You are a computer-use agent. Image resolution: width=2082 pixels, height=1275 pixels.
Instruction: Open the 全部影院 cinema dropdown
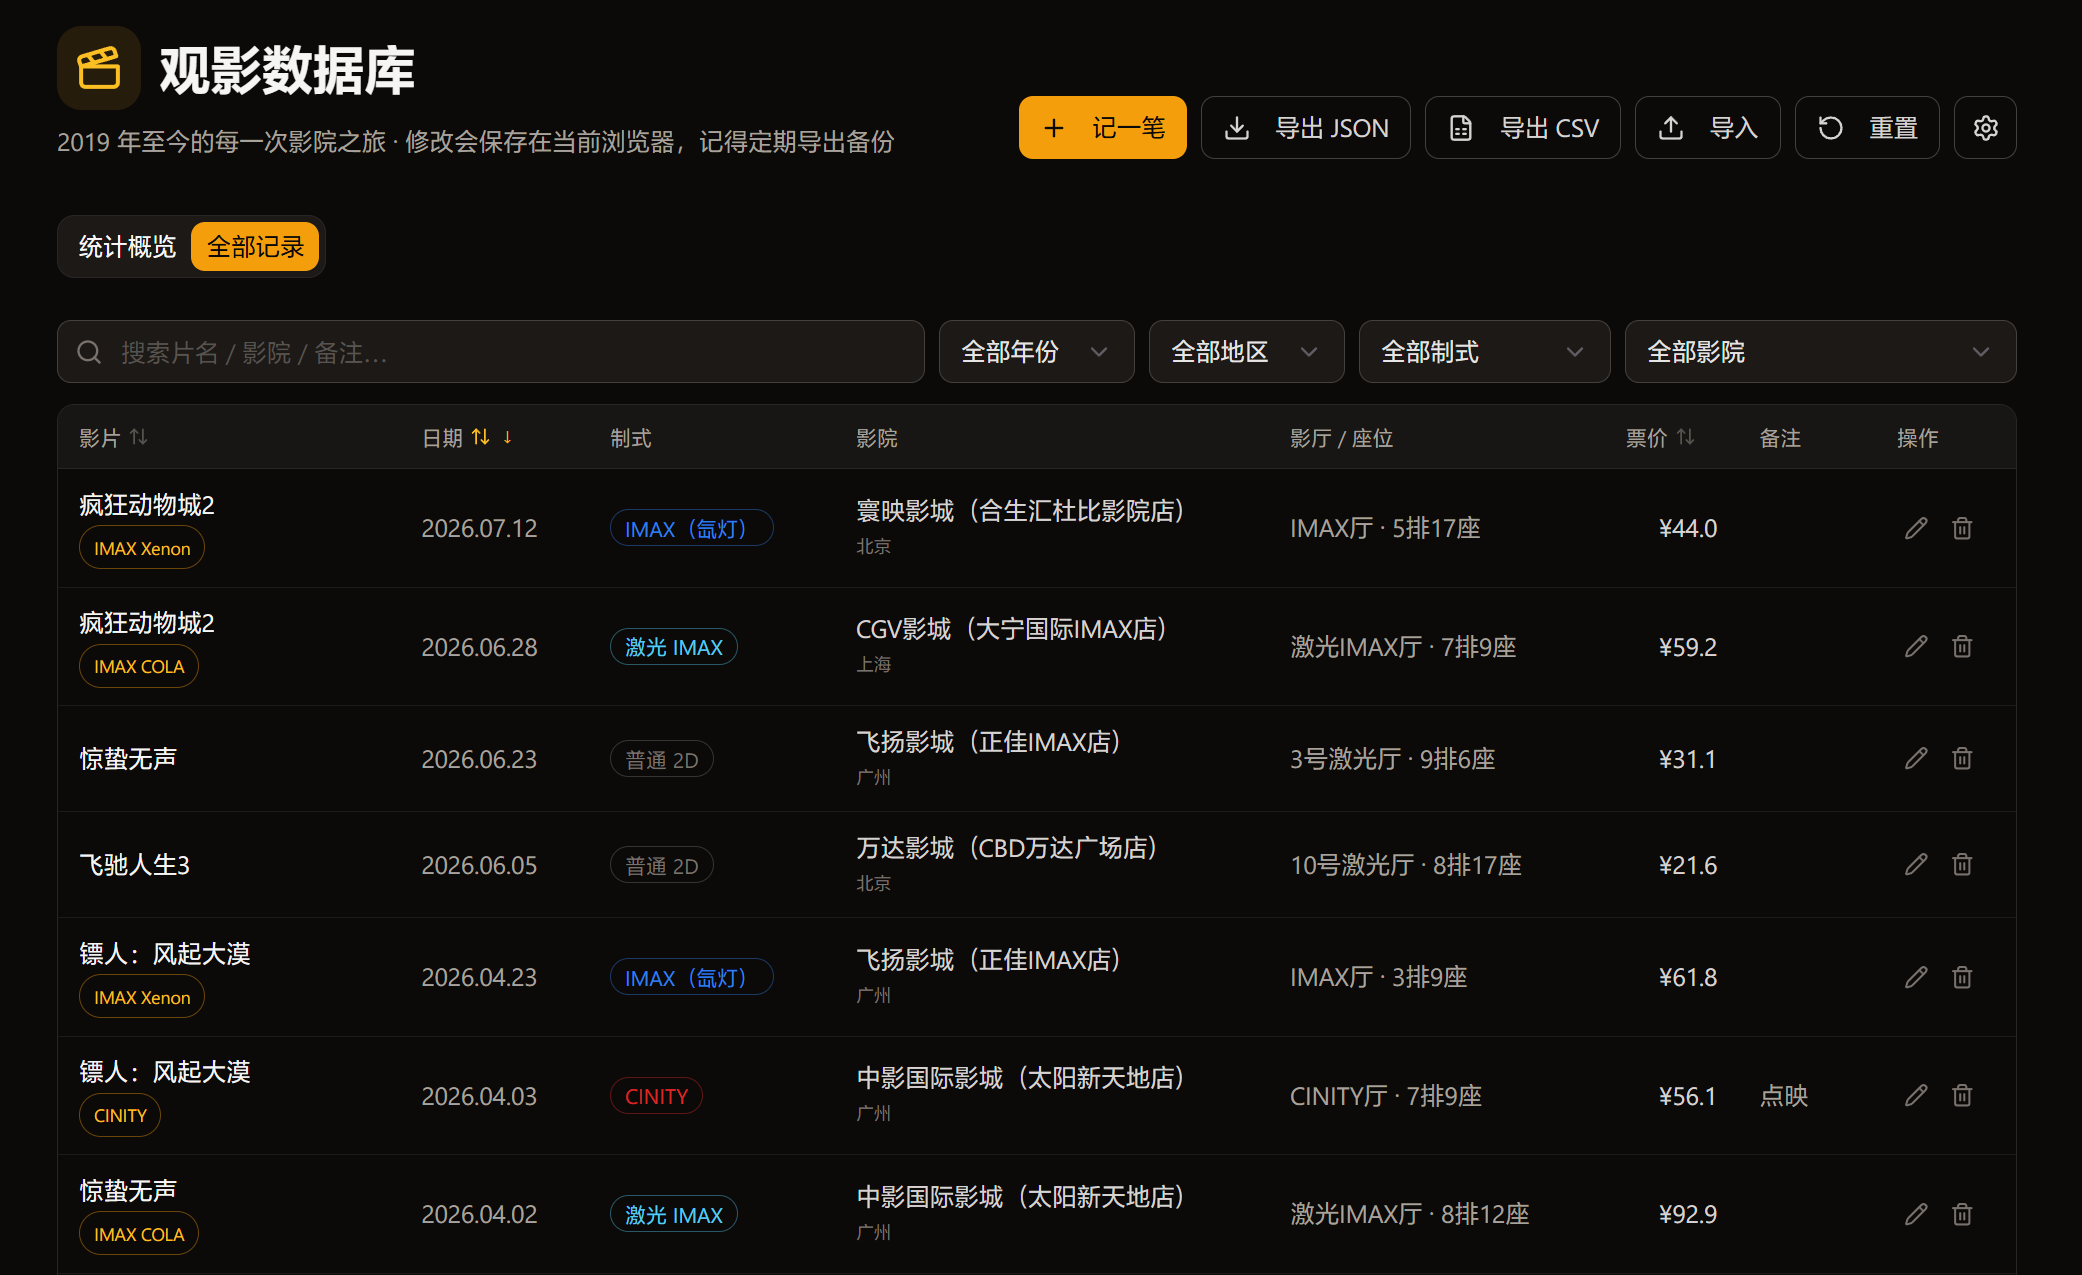coord(1820,352)
